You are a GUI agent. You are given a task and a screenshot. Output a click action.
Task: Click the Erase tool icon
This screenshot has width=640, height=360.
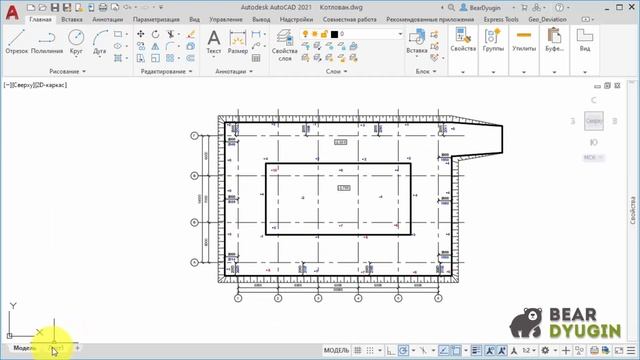coord(191,34)
